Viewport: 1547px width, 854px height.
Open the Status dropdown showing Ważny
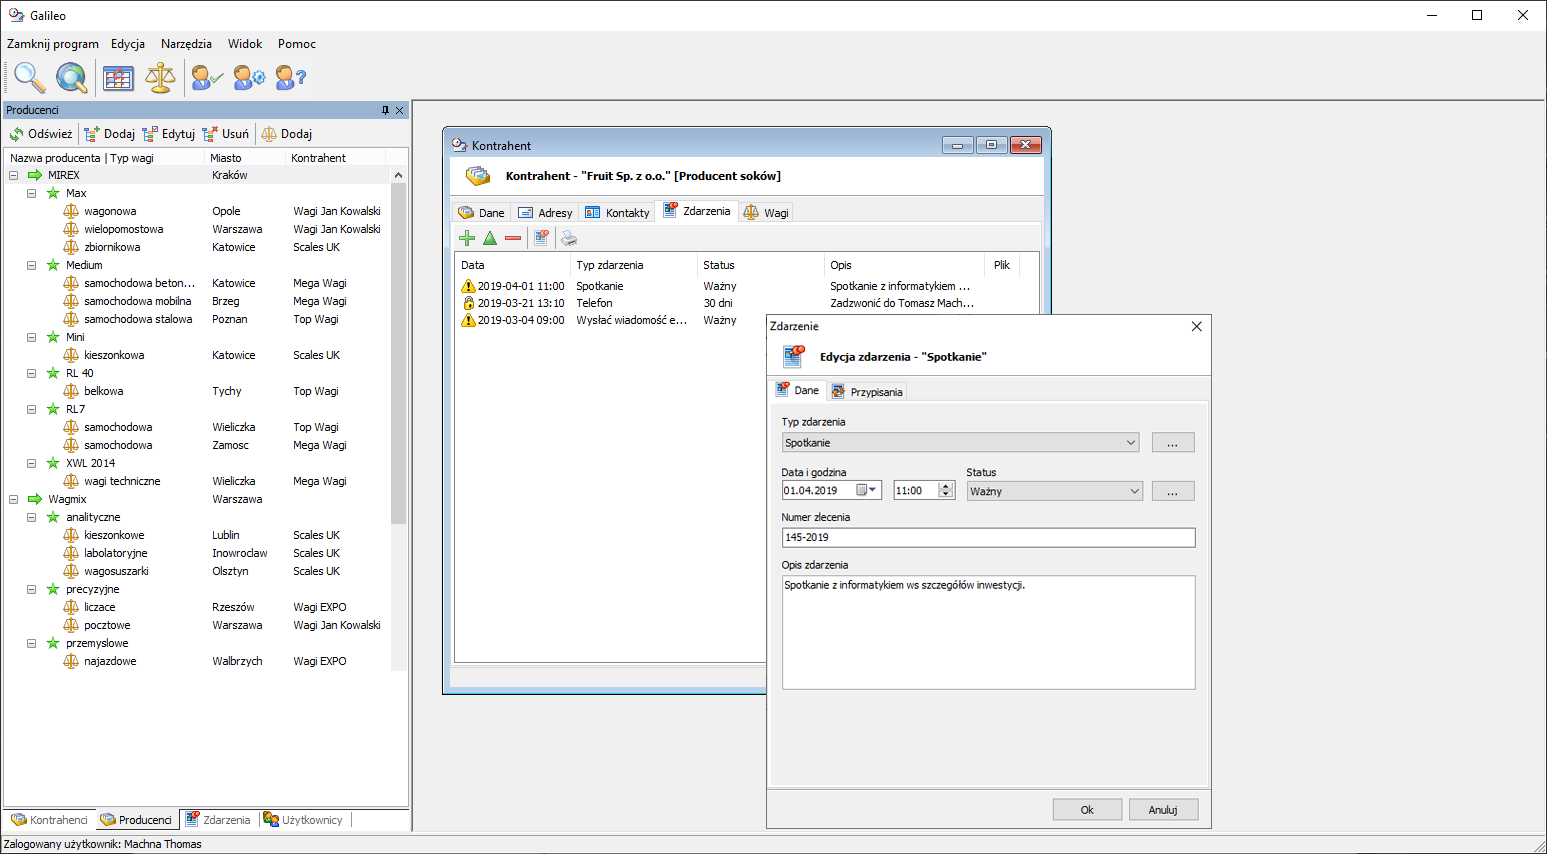coord(1134,491)
